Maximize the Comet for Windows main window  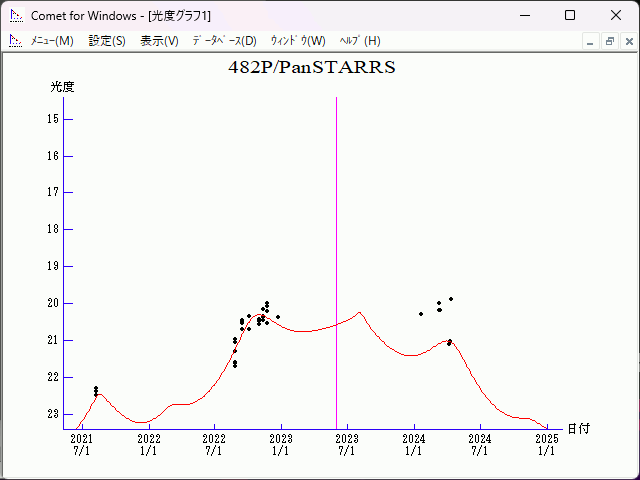(x=570, y=16)
